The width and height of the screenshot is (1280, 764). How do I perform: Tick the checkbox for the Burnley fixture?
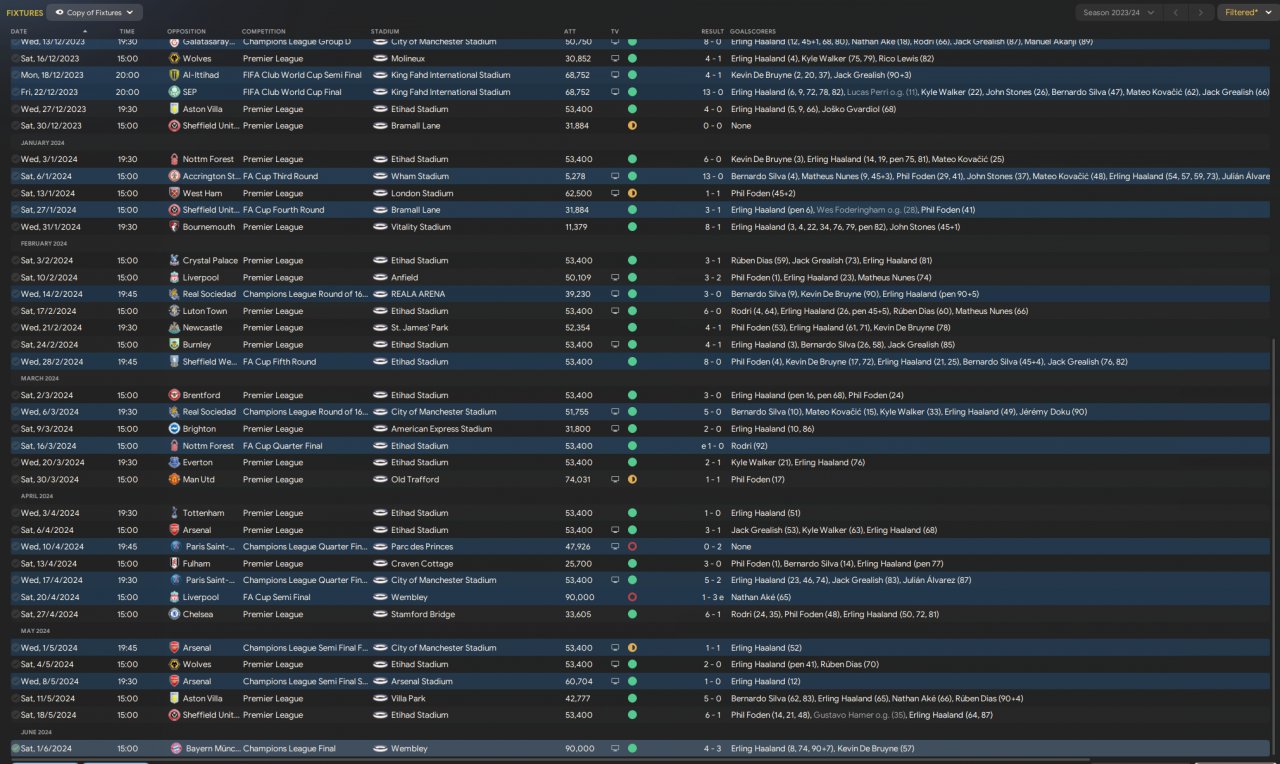(15, 345)
